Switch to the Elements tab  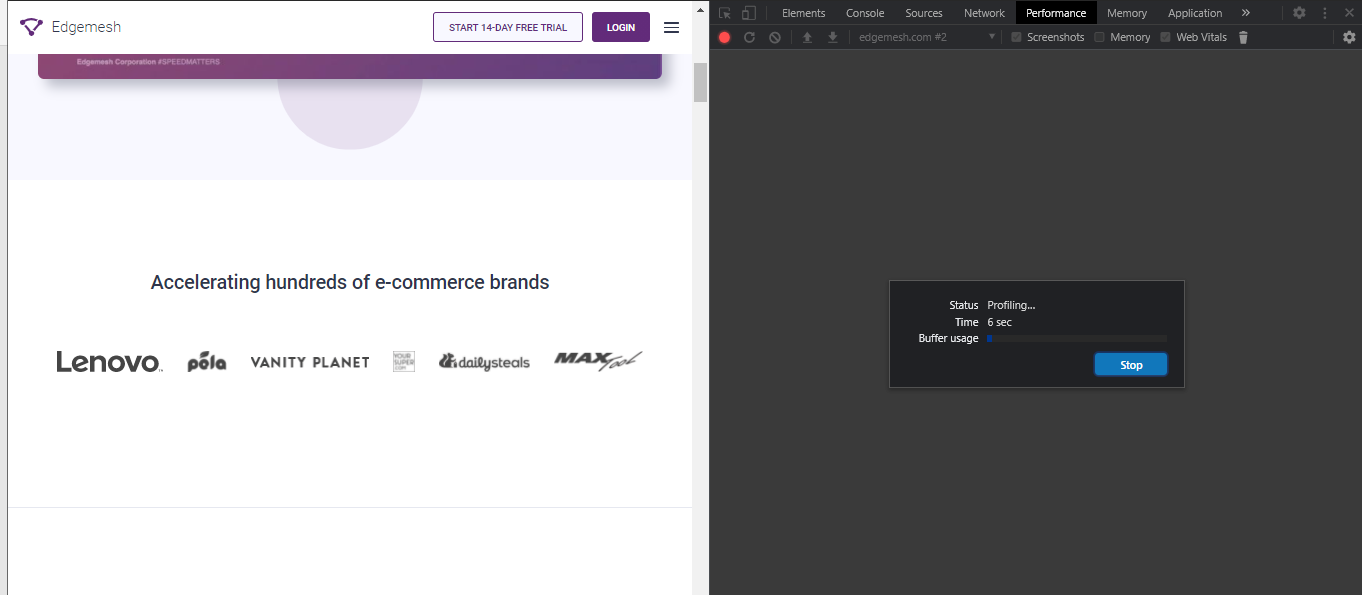tap(803, 13)
